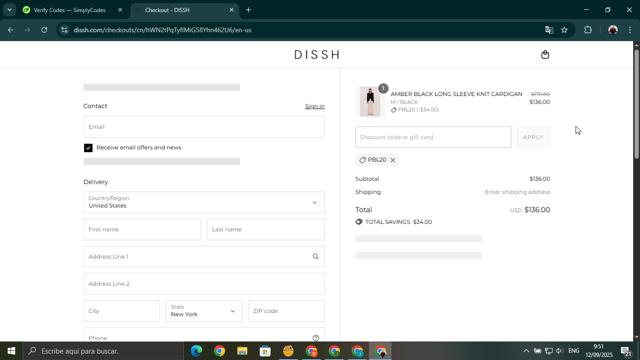Click the volume icon in system tray

pos(559,351)
